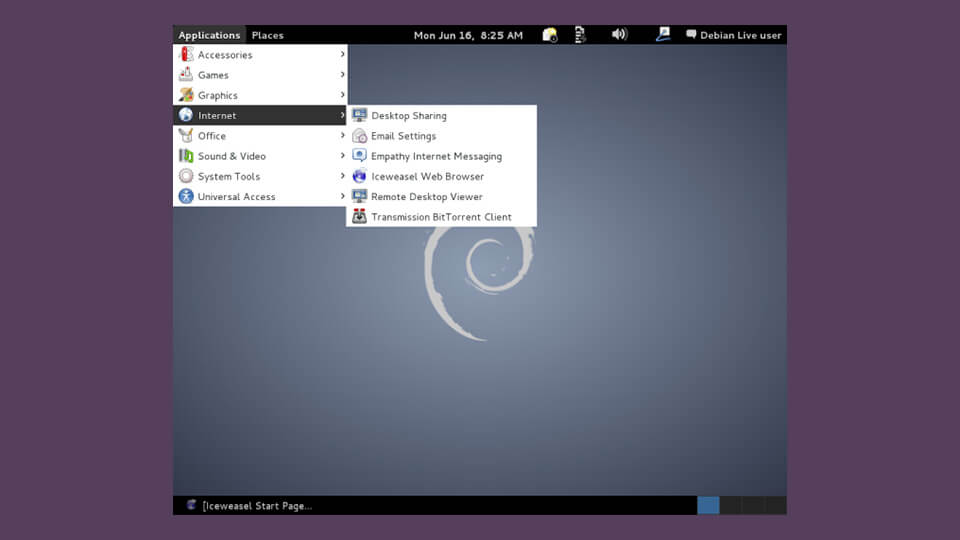The height and width of the screenshot is (540, 960).
Task: Expand the Graphics submenu arrow
Action: pyautogui.click(x=342, y=95)
